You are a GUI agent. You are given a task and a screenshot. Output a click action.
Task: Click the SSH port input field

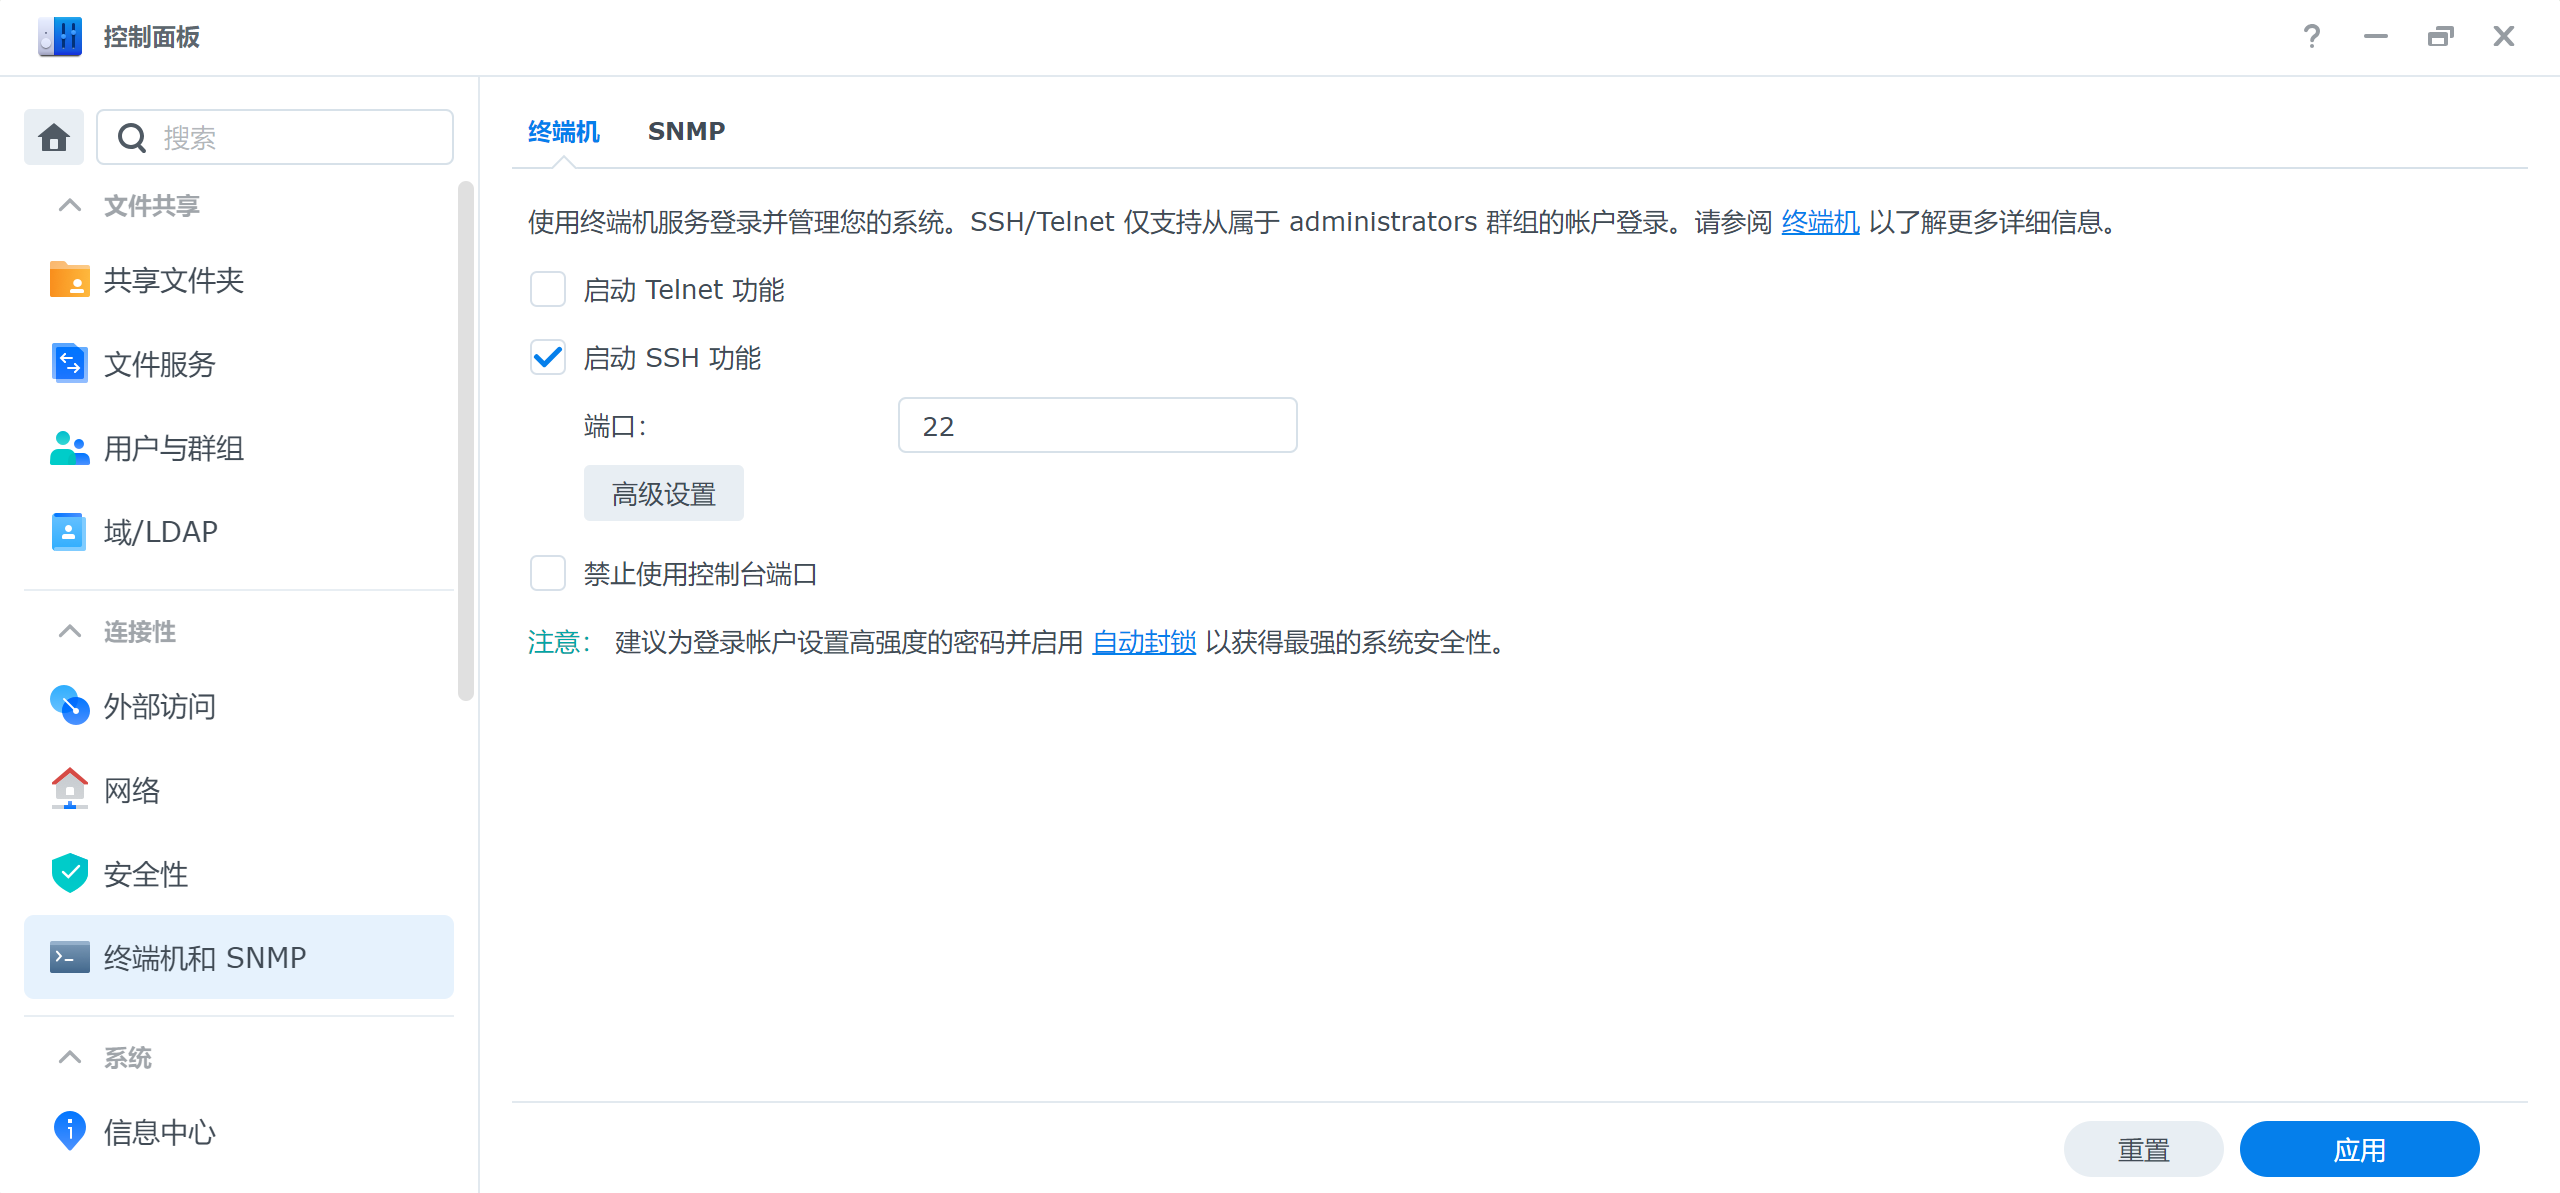click(1098, 426)
